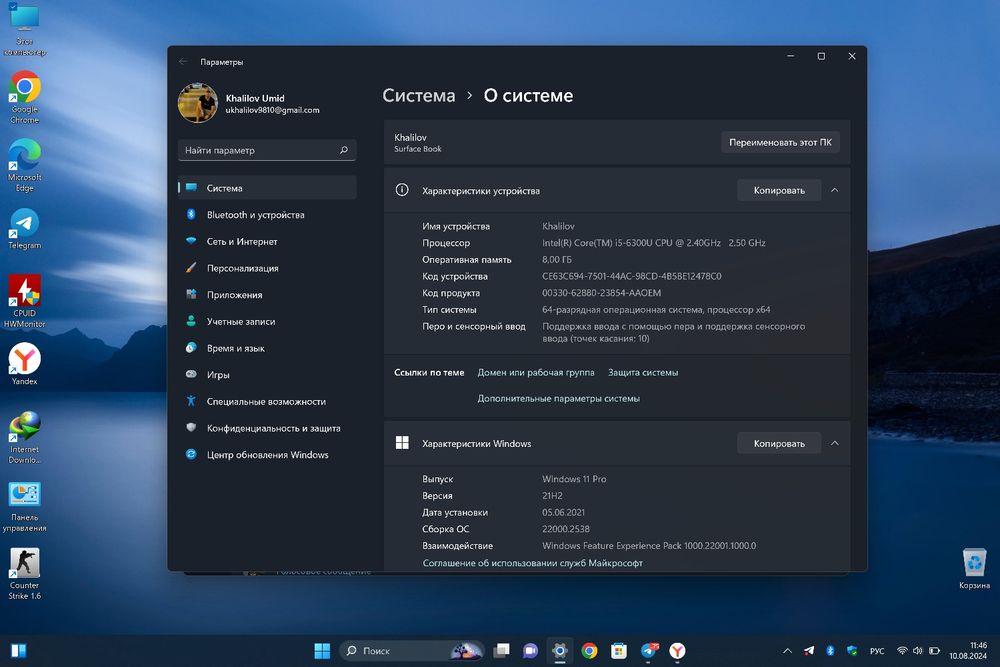Click the Bluetooth icon in system tray

click(830, 651)
